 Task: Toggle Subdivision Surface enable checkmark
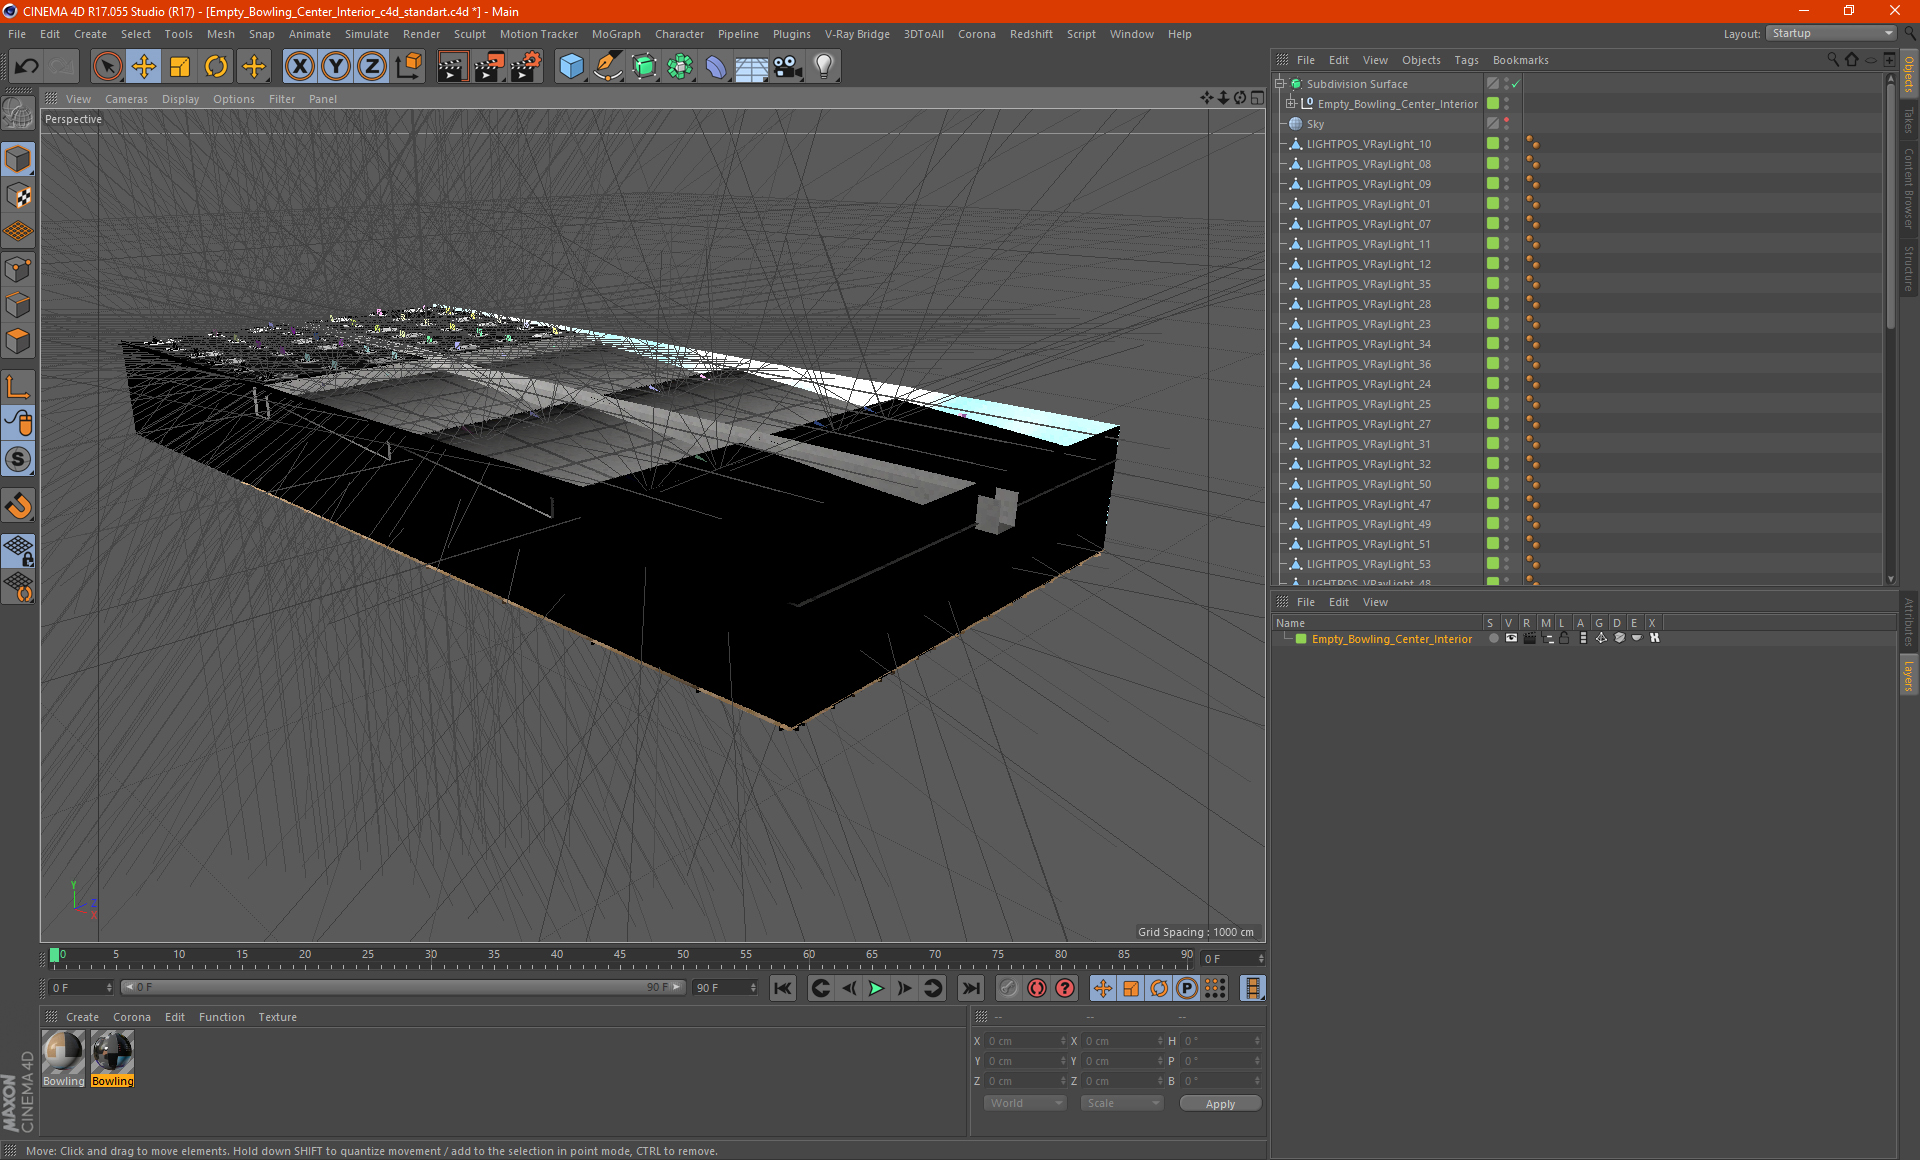[1516, 84]
